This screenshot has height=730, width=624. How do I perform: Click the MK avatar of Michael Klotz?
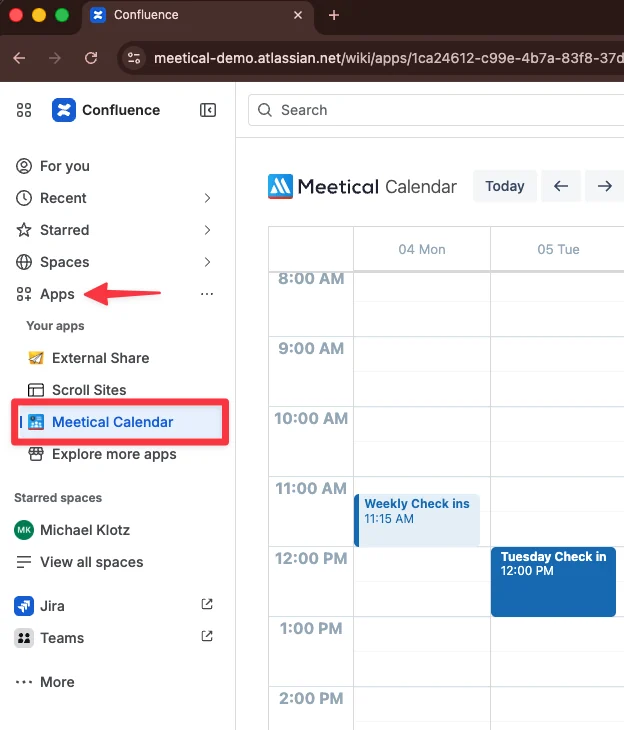pyautogui.click(x=24, y=530)
